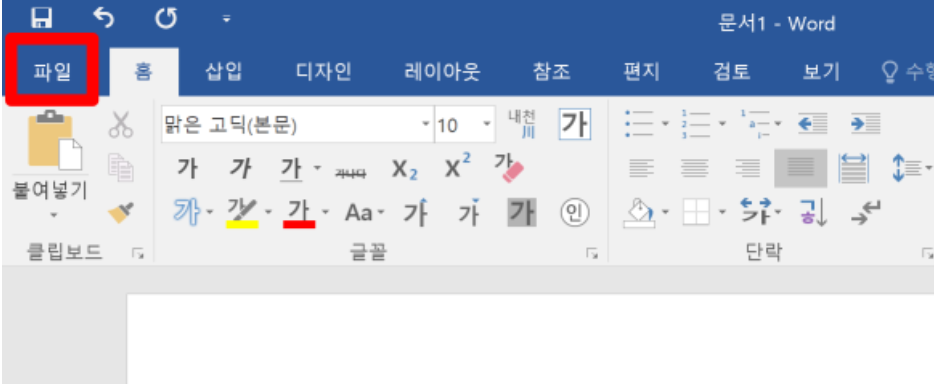This screenshot has width=934, height=384.
Task: Open the 글꼴 dialog launcher
Action: click(592, 254)
